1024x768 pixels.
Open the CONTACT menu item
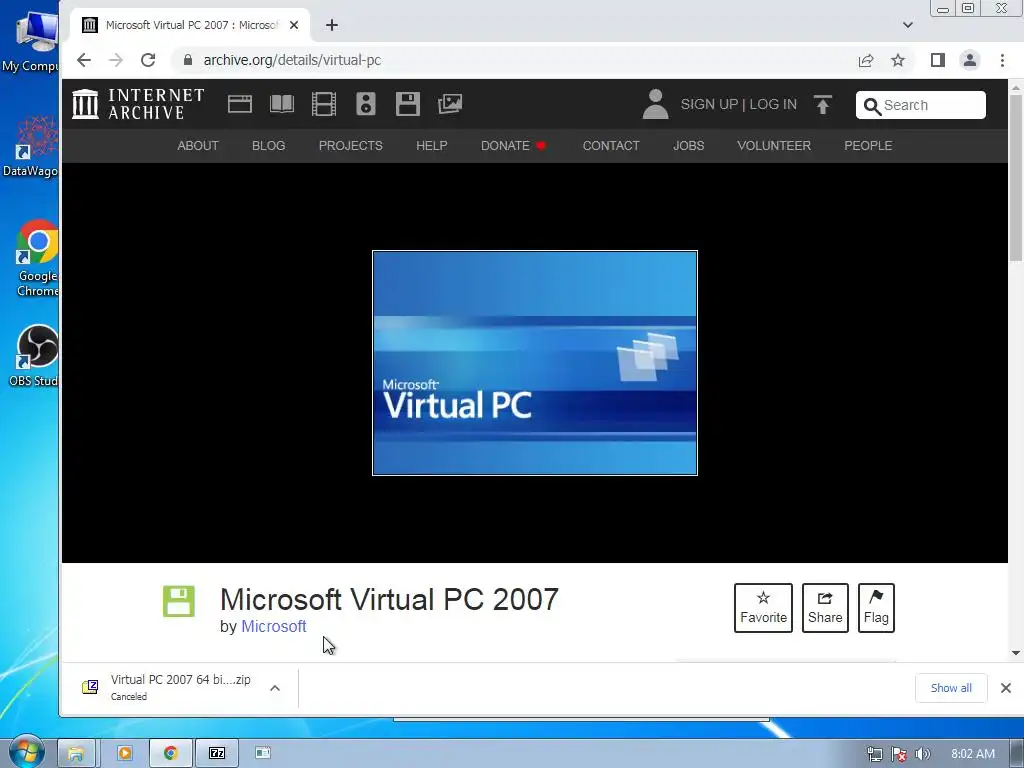point(611,146)
